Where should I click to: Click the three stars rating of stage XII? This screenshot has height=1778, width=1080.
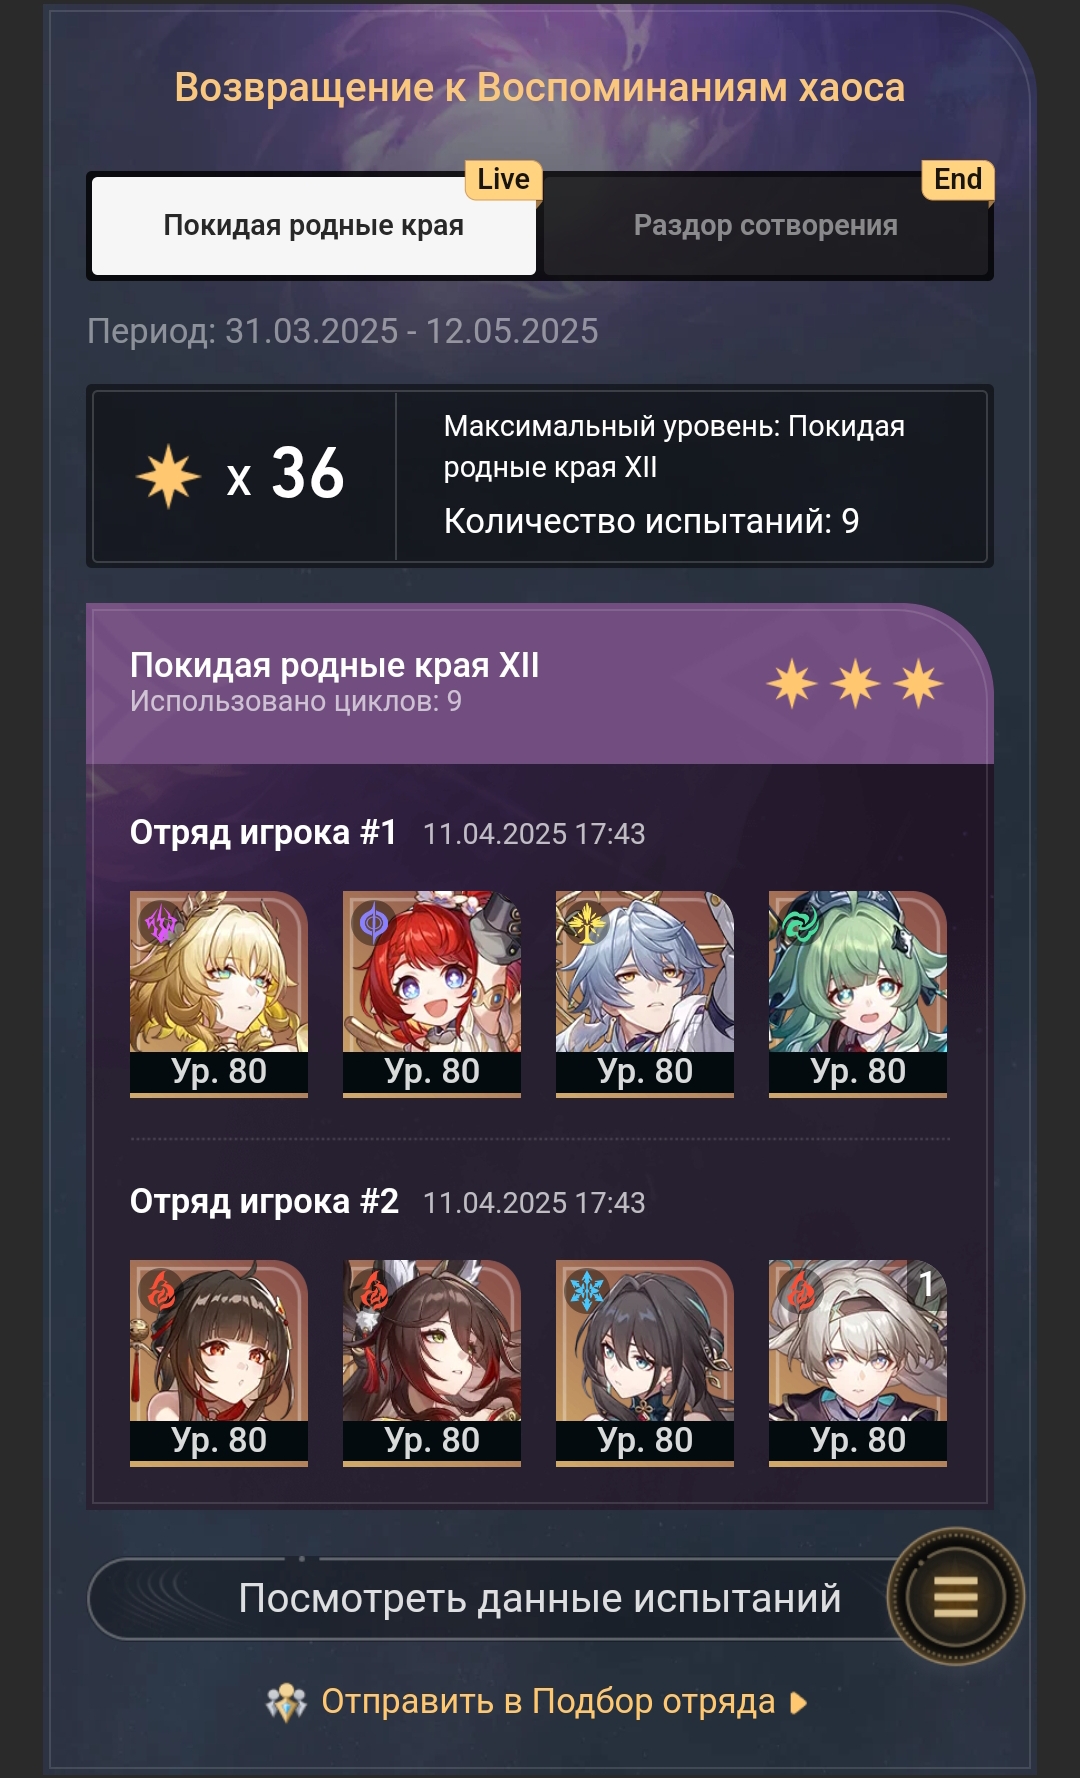855,684
